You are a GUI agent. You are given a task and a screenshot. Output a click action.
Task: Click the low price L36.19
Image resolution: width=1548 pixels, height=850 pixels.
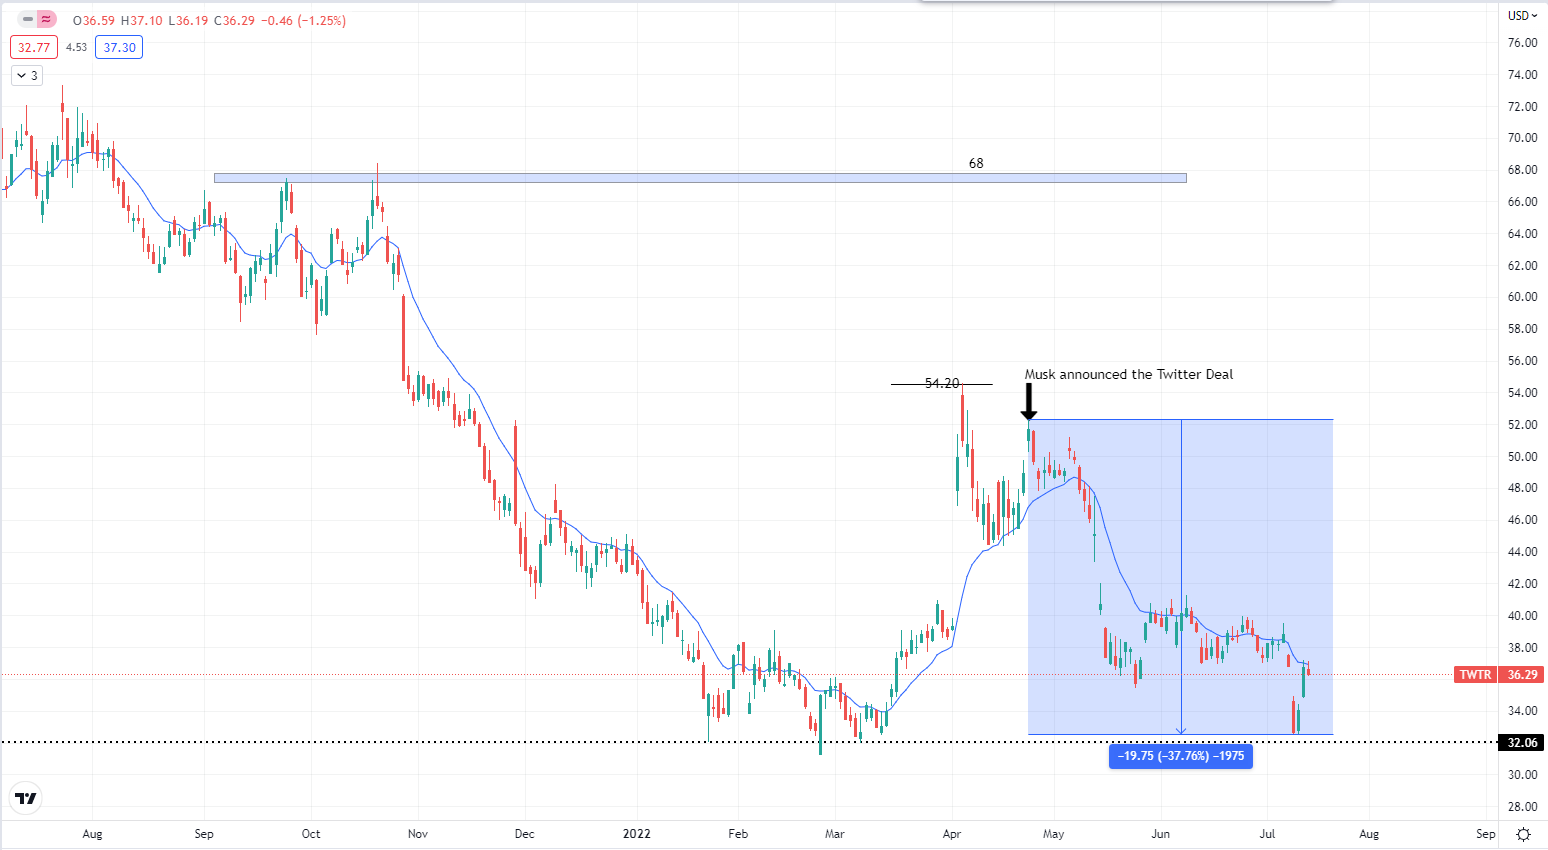click(187, 20)
